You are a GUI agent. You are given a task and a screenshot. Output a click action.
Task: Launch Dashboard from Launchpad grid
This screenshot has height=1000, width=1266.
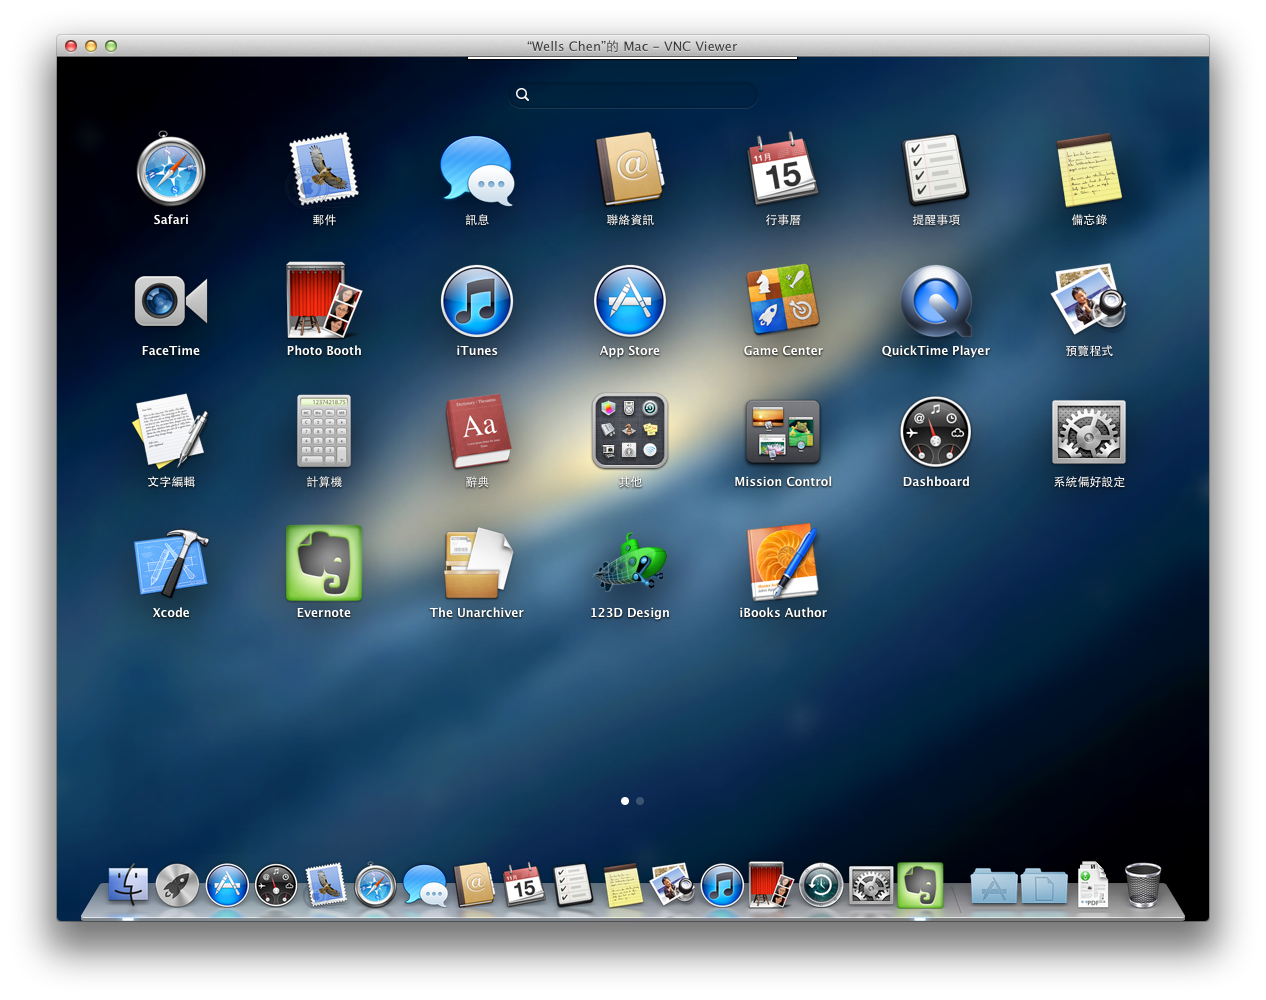936,432
